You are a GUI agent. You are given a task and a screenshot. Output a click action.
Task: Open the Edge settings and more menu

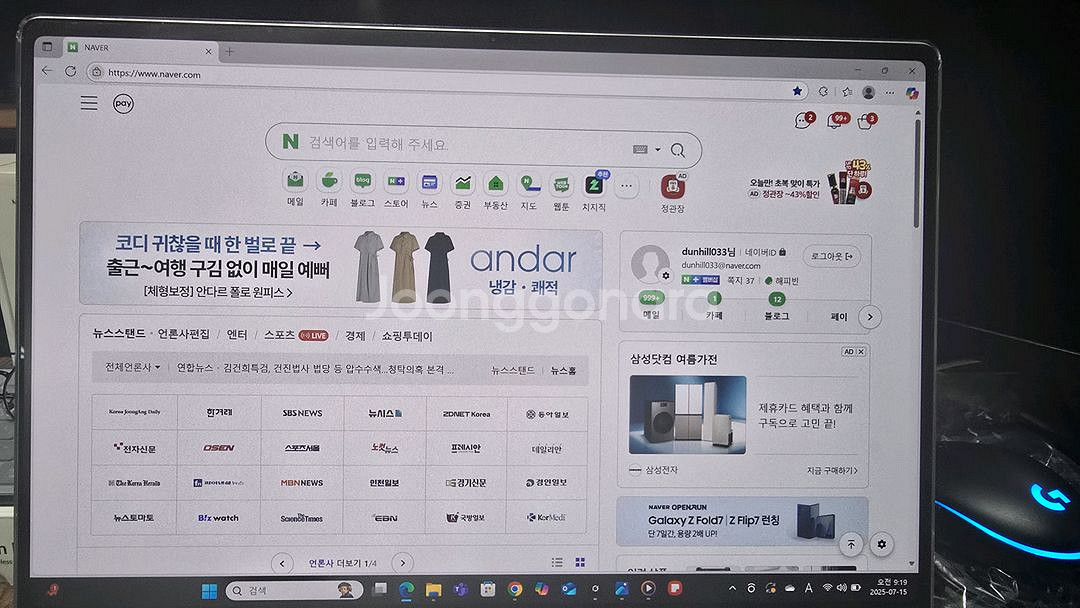pos(890,92)
